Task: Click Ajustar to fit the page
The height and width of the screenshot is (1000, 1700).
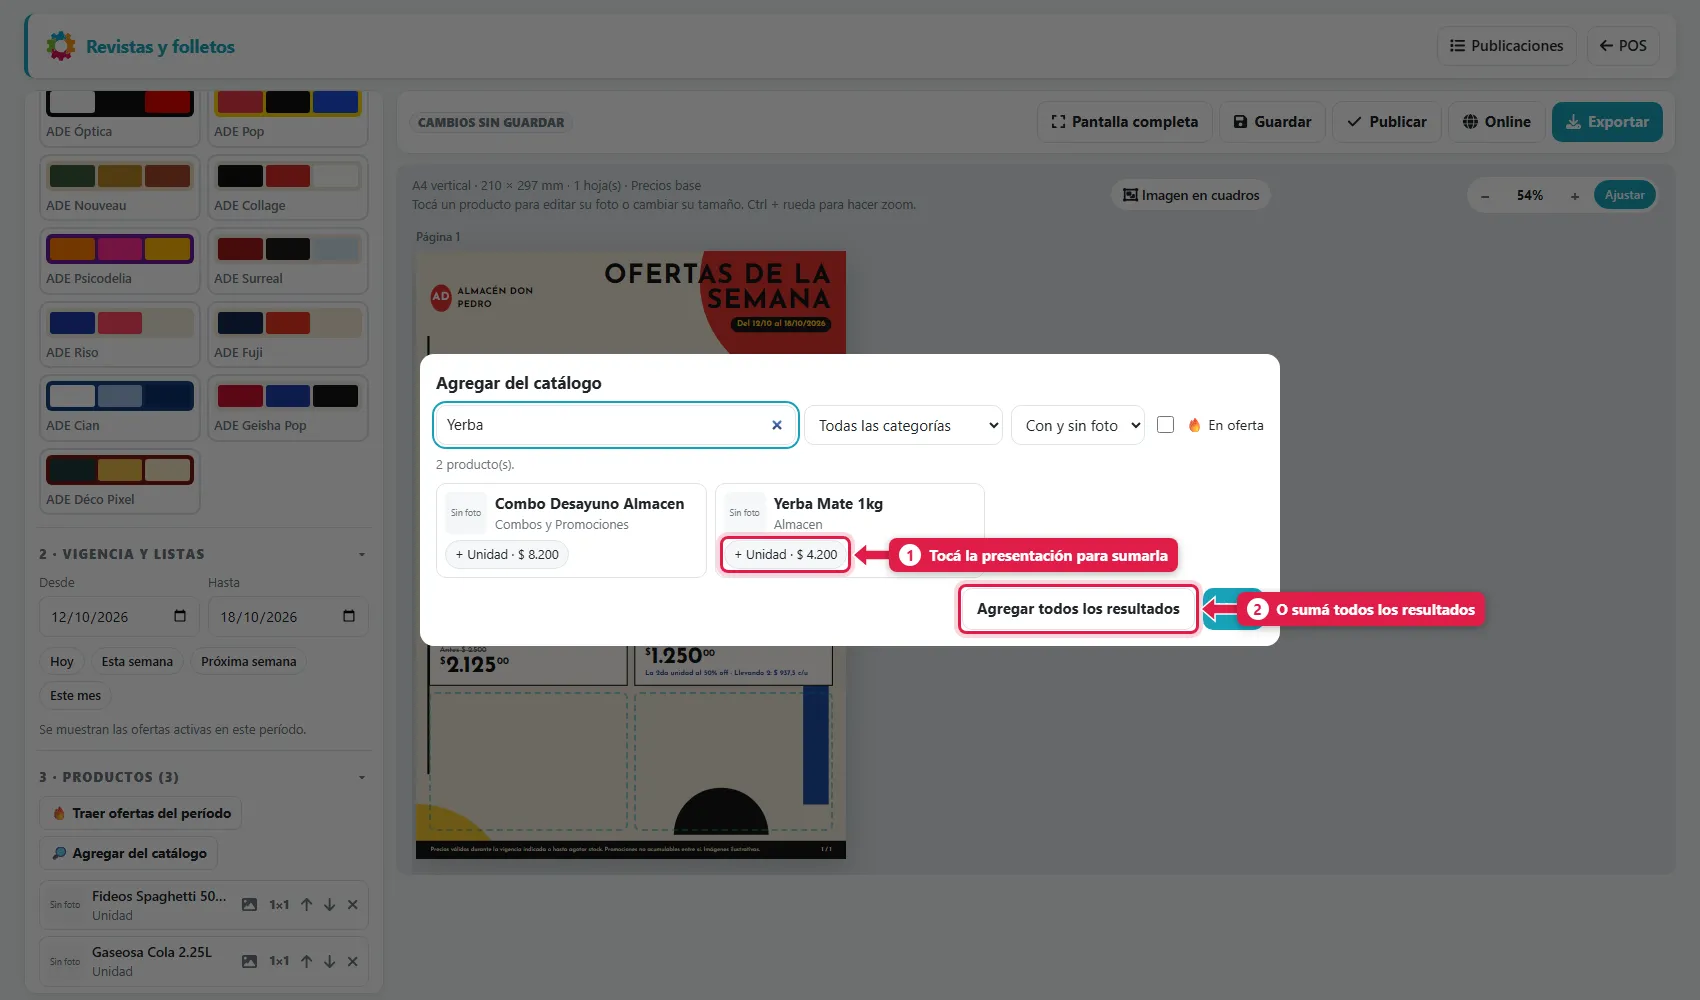Action: click(1624, 195)
